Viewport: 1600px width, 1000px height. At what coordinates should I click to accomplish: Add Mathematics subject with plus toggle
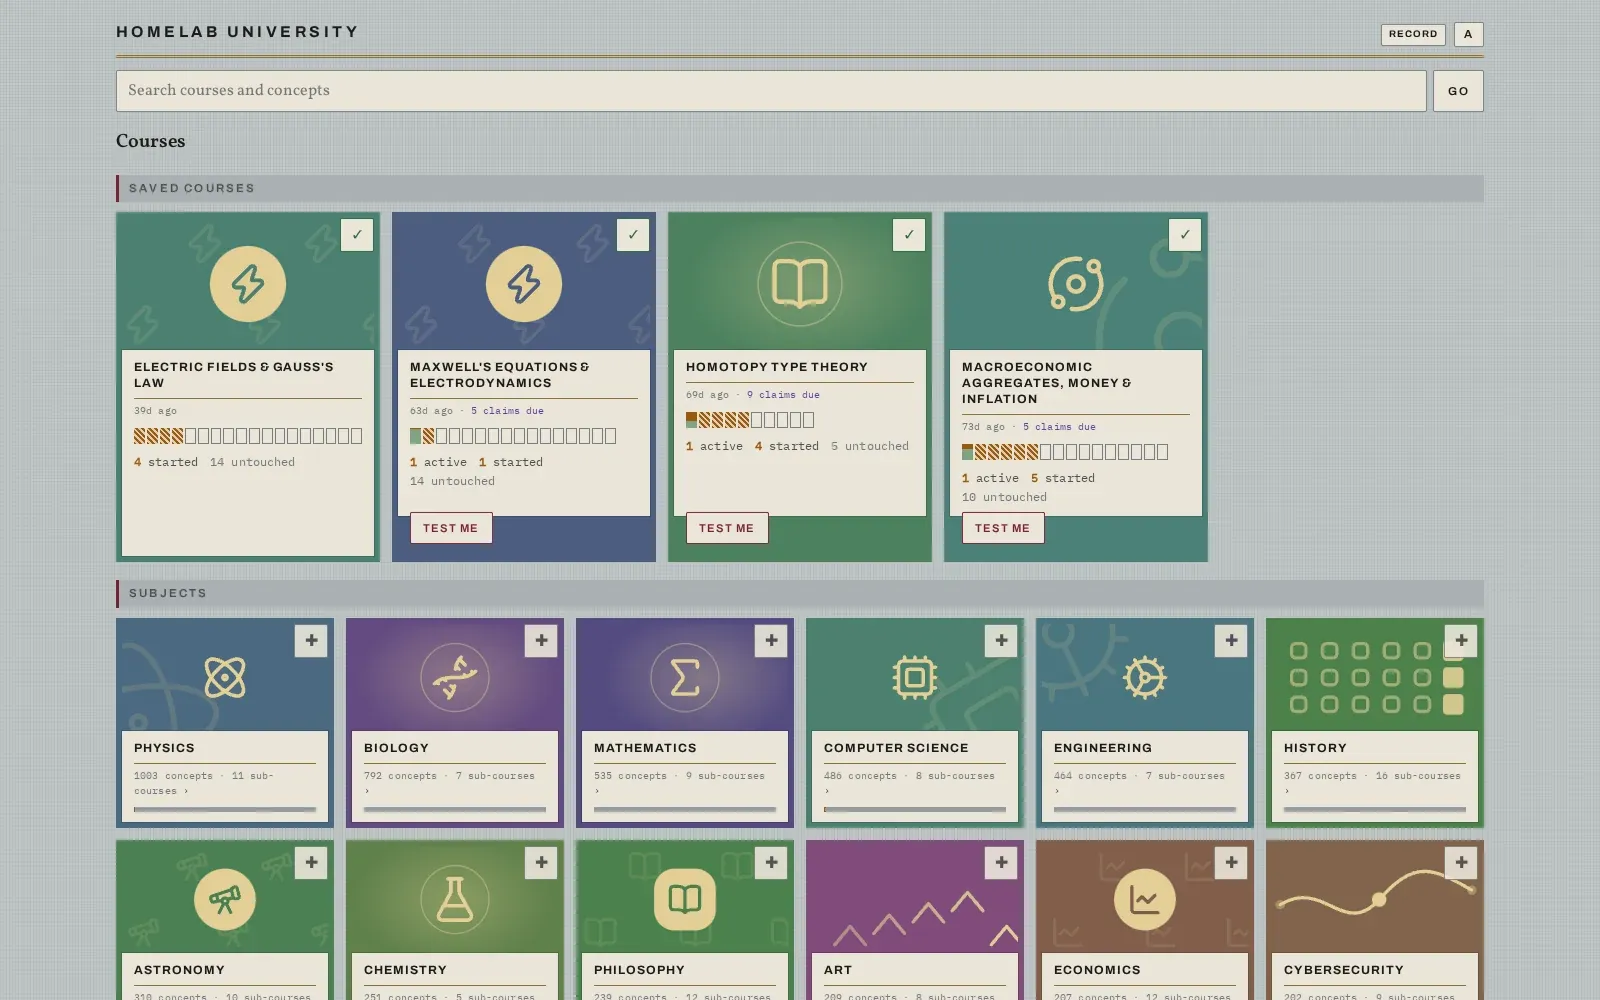tap(771, 641)
